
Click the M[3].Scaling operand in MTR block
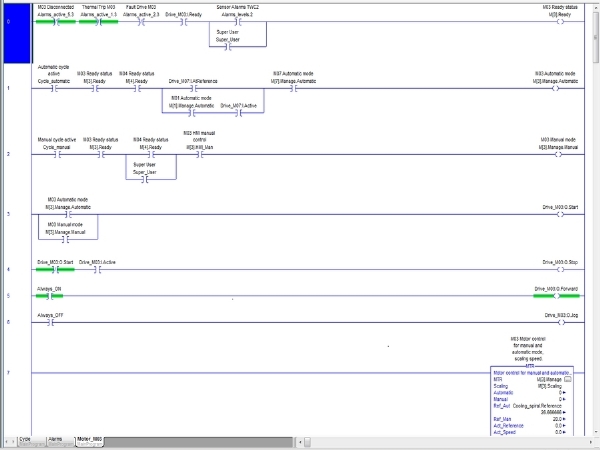[549, 386]
